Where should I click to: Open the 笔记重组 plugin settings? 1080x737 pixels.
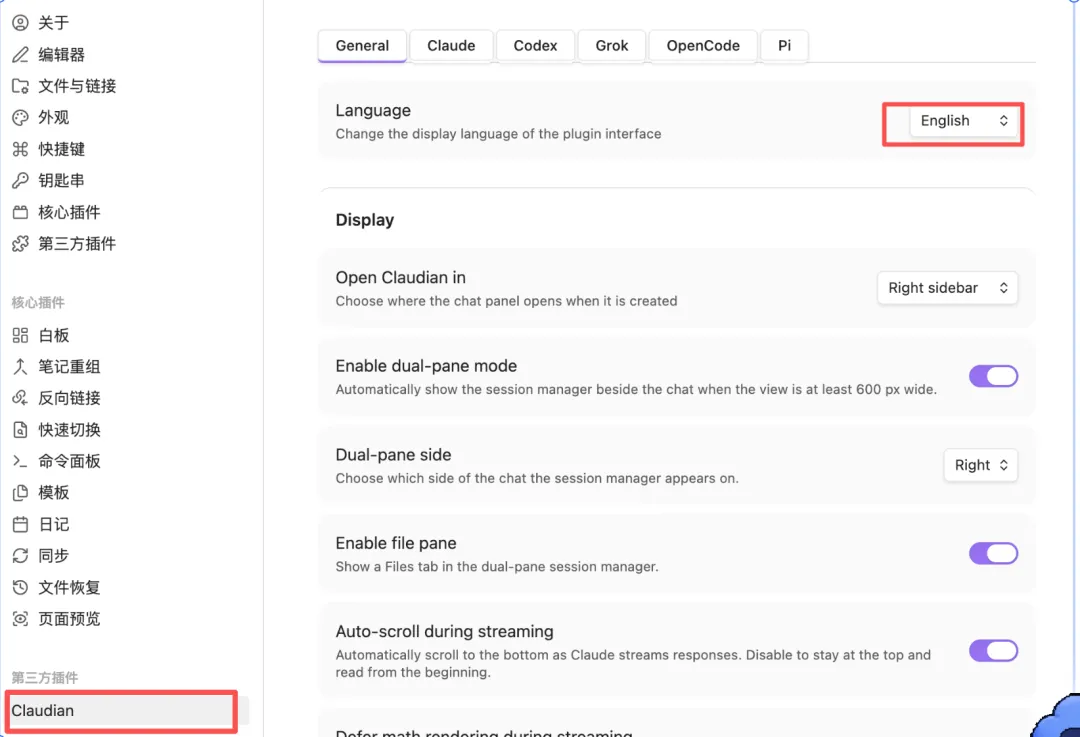70,366
